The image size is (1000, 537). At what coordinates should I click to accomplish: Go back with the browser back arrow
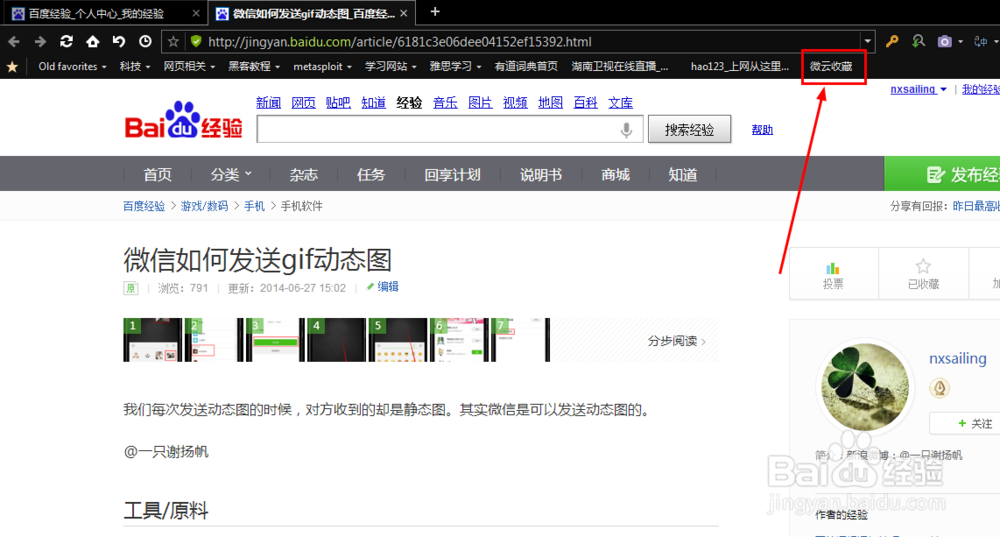(x=14, y=41)
